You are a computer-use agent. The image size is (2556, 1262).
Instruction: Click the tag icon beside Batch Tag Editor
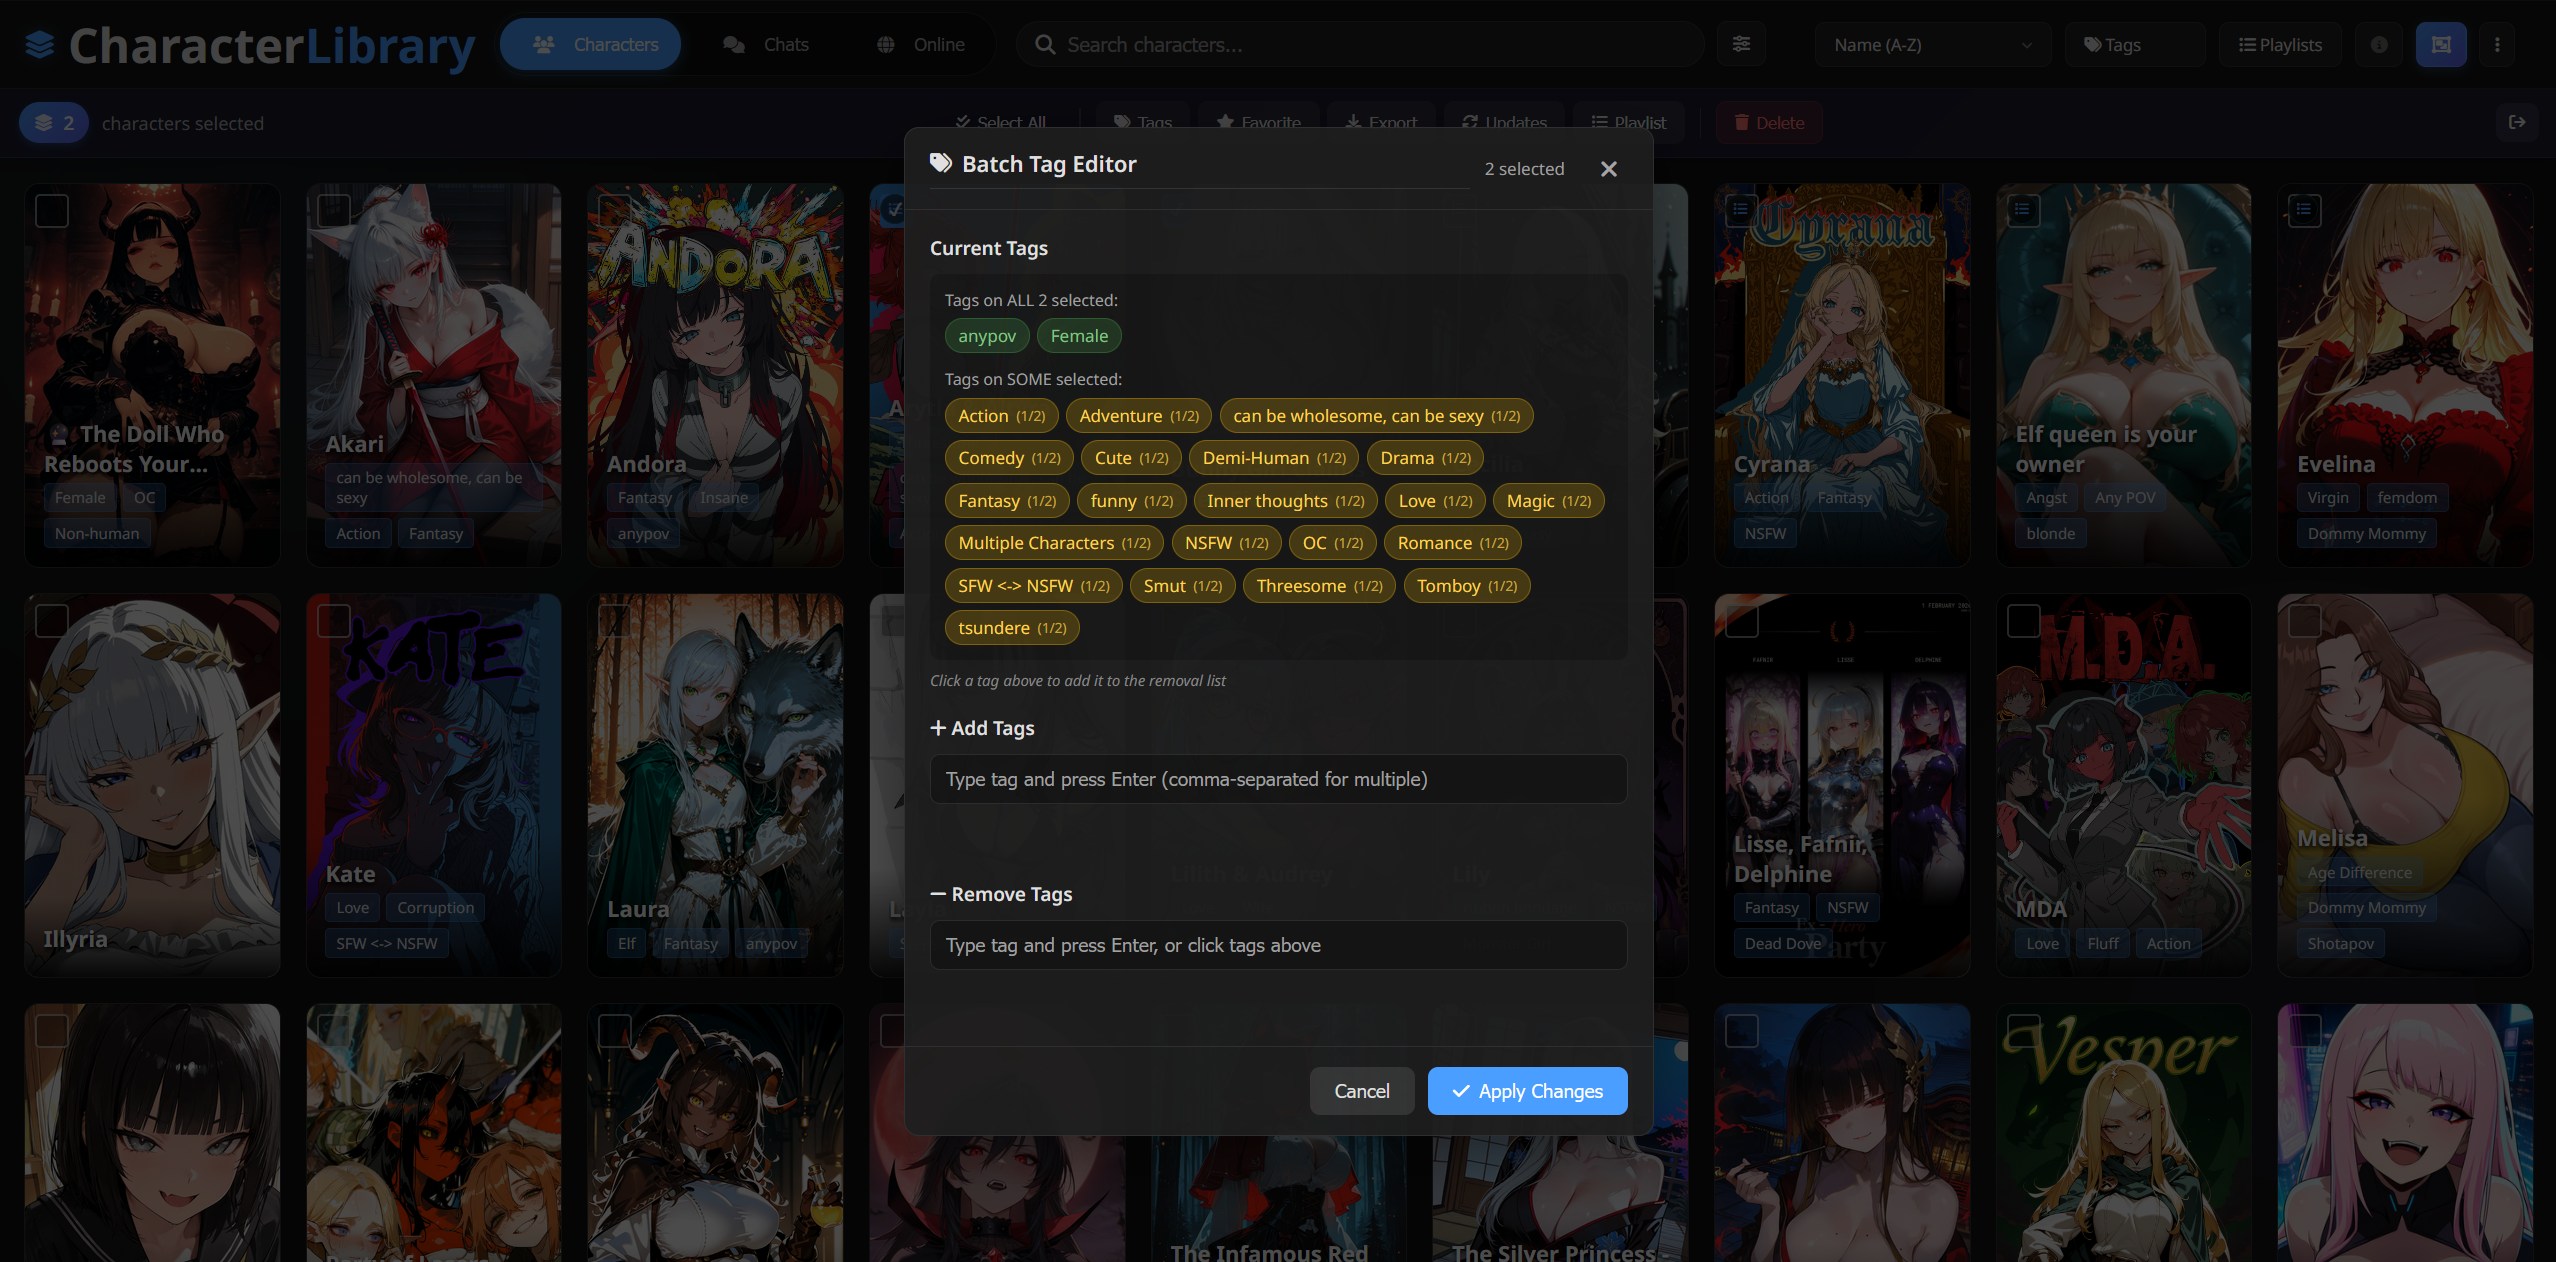[941, 163]
